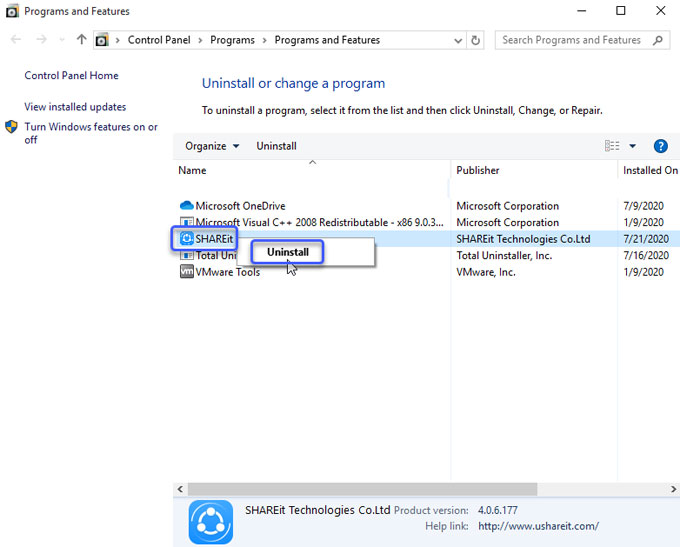680x547 pixels.
Task: Click the horizontal scrollbar left arrow
Action: point(180,489)
